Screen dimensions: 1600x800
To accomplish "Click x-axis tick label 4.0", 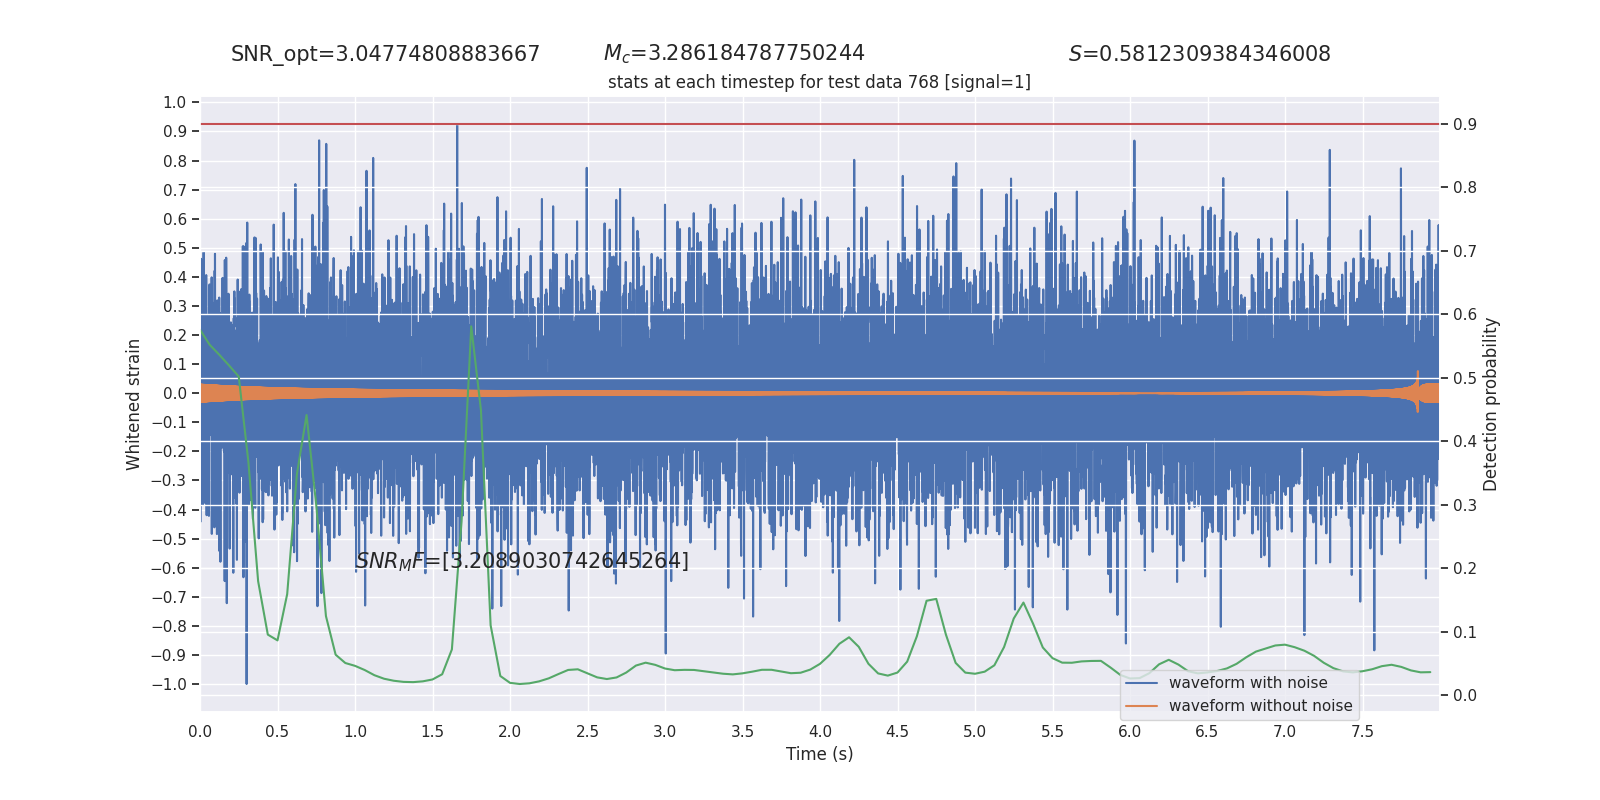I will [x=820, y=732].
